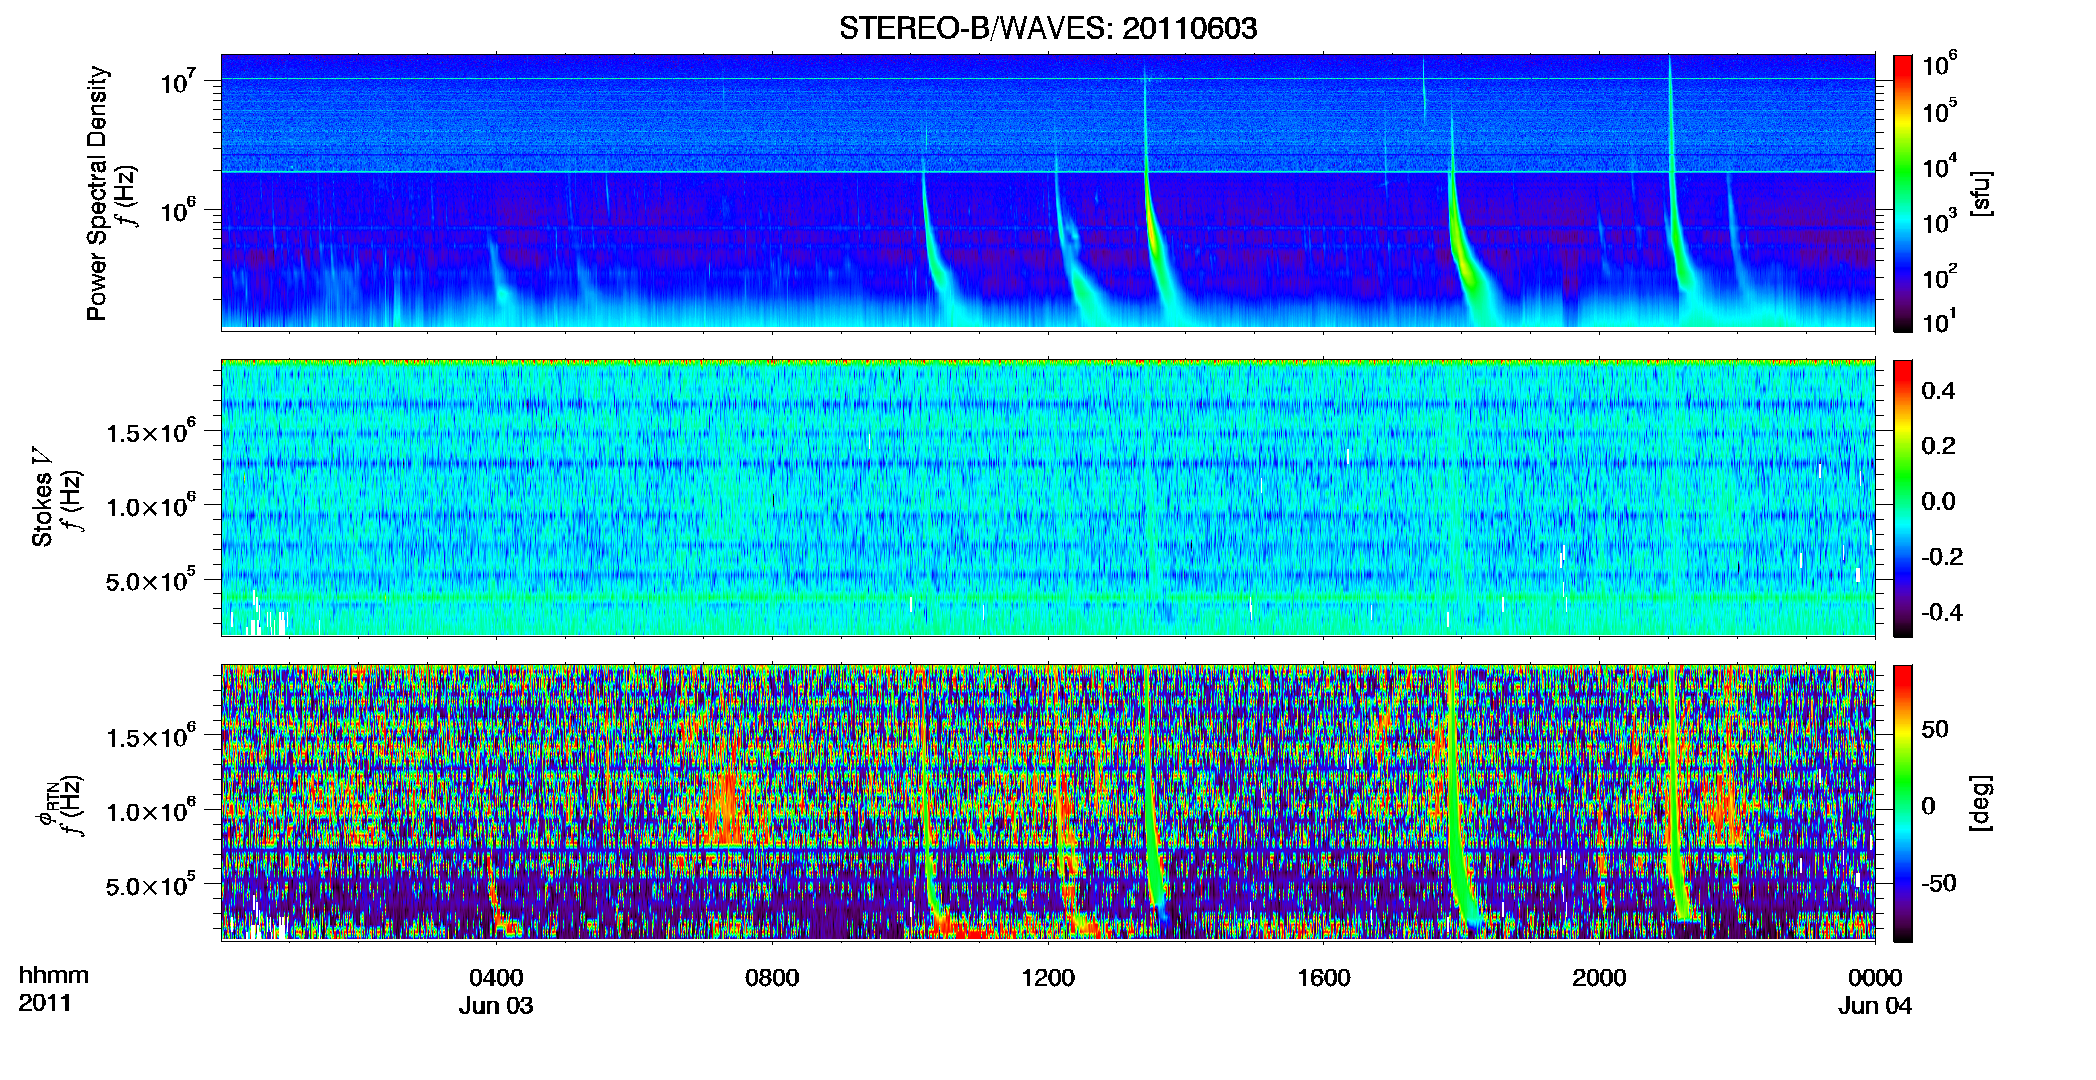
Task: Click the -0.4 color bar value
Action: point(1942,612)
